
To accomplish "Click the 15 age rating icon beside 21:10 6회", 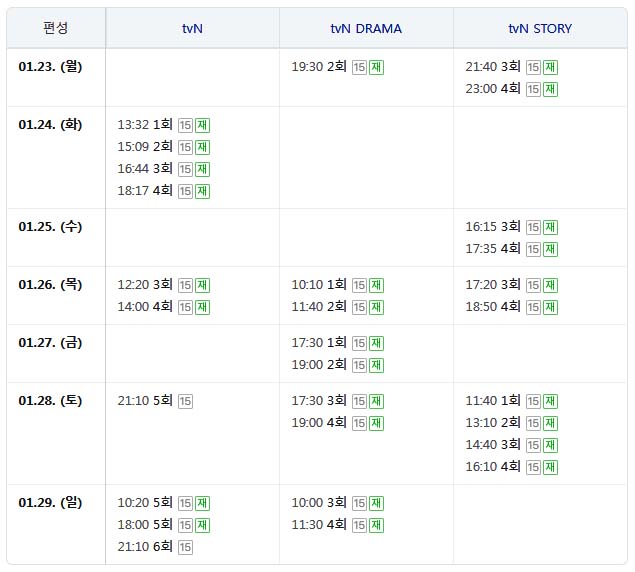I will click(185, 547).
